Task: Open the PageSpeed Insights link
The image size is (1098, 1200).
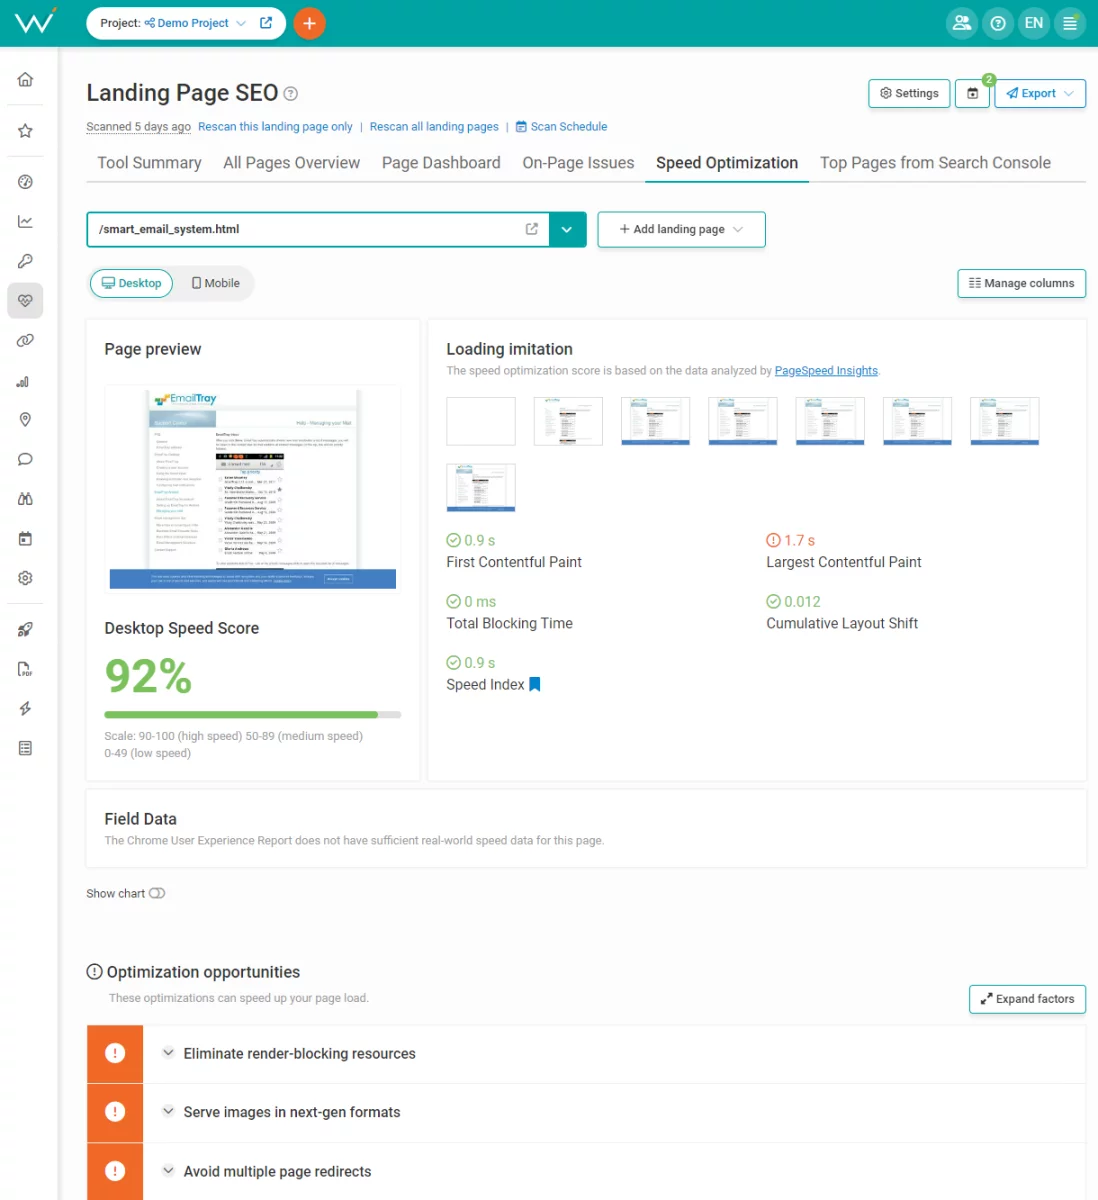Action: (826, 371)
